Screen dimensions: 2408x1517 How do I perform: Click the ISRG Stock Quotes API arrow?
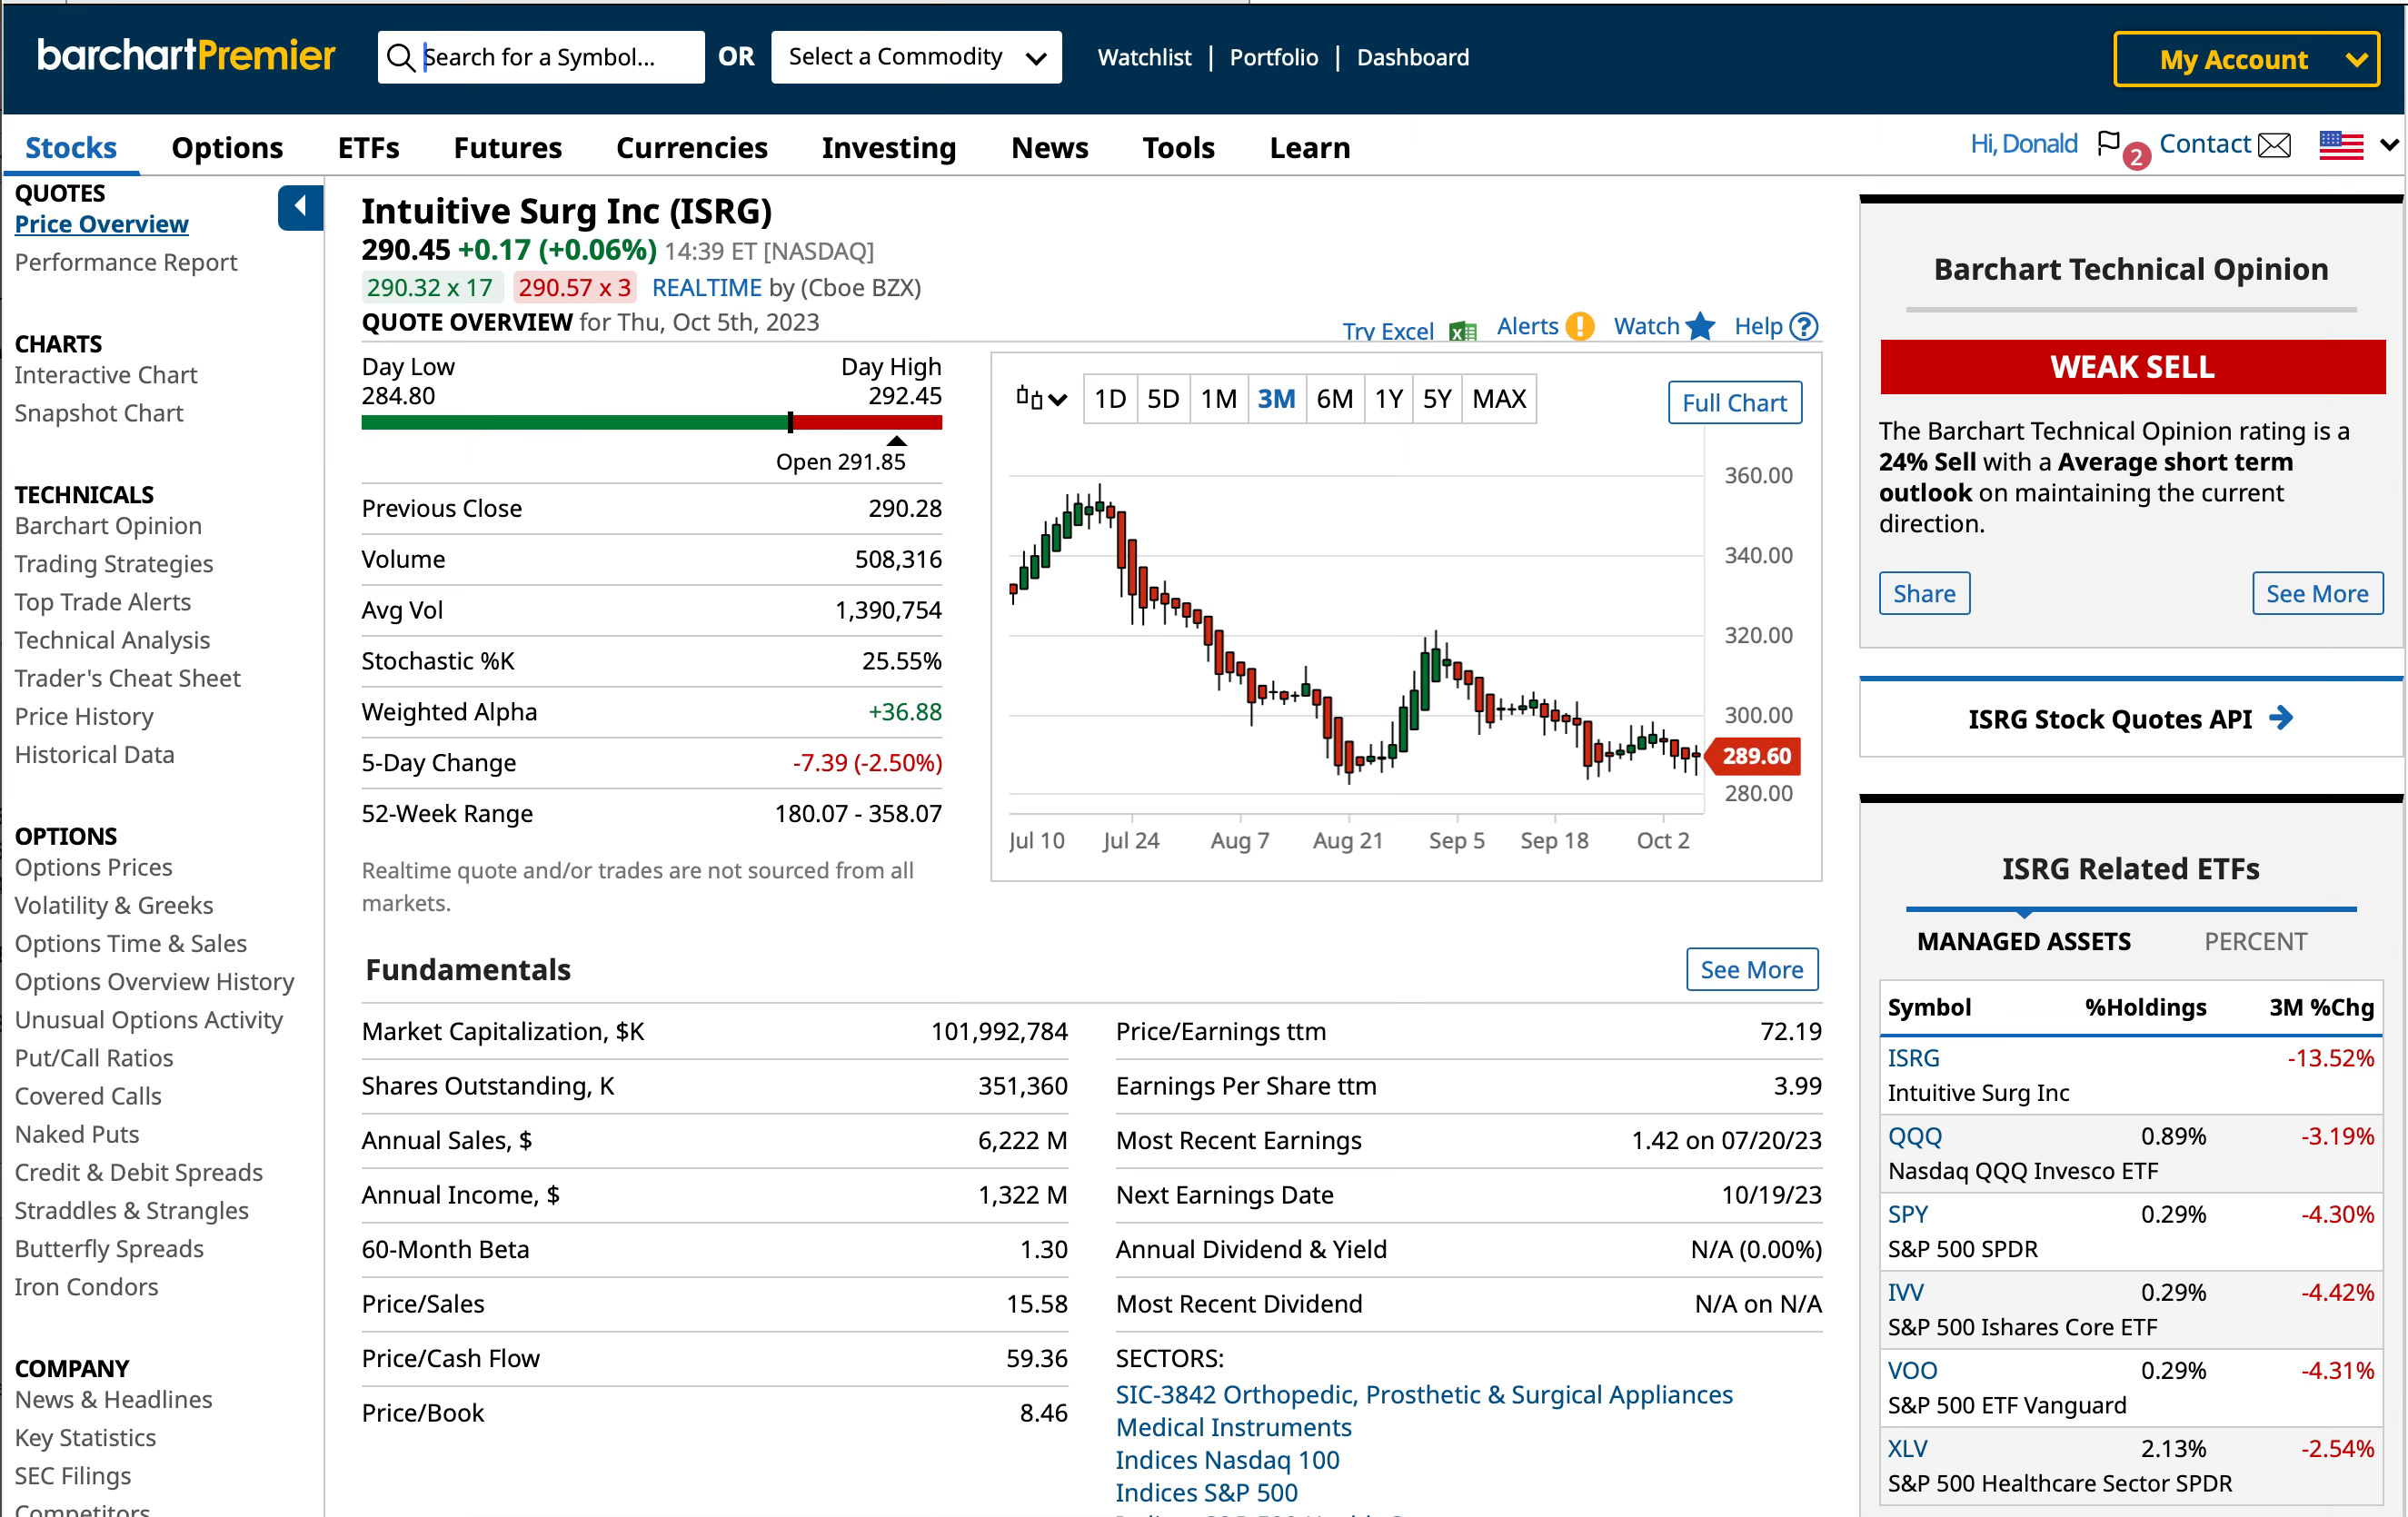pos(2280,718)
